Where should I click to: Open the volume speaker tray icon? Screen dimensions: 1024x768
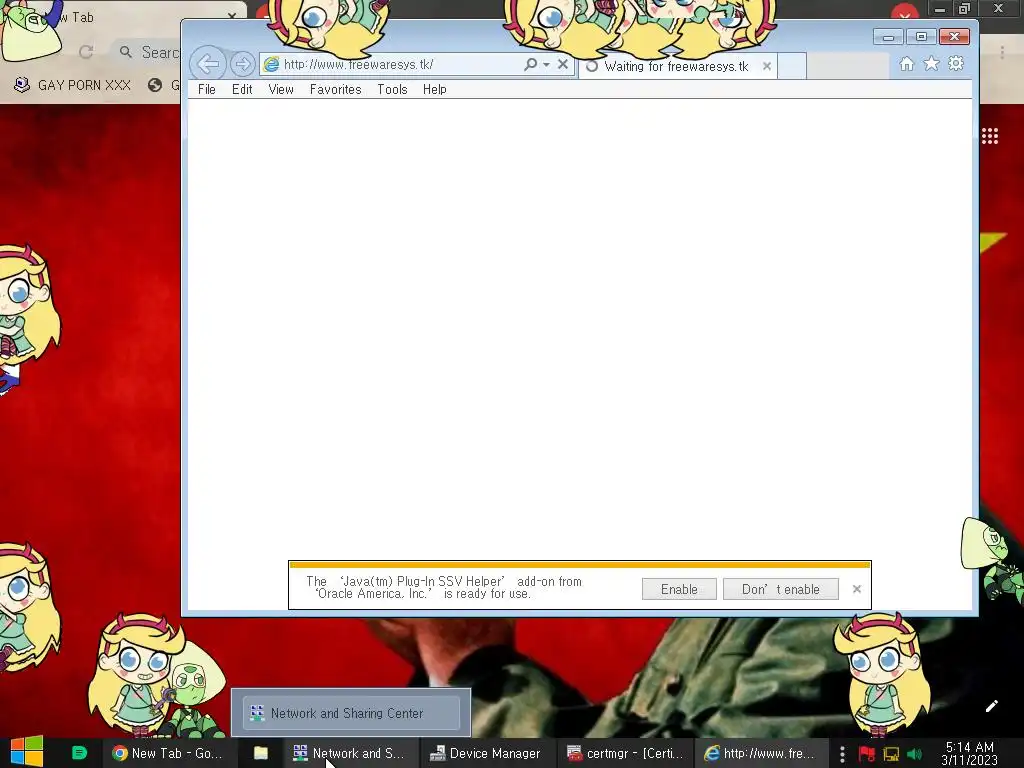tap(914, 754)
